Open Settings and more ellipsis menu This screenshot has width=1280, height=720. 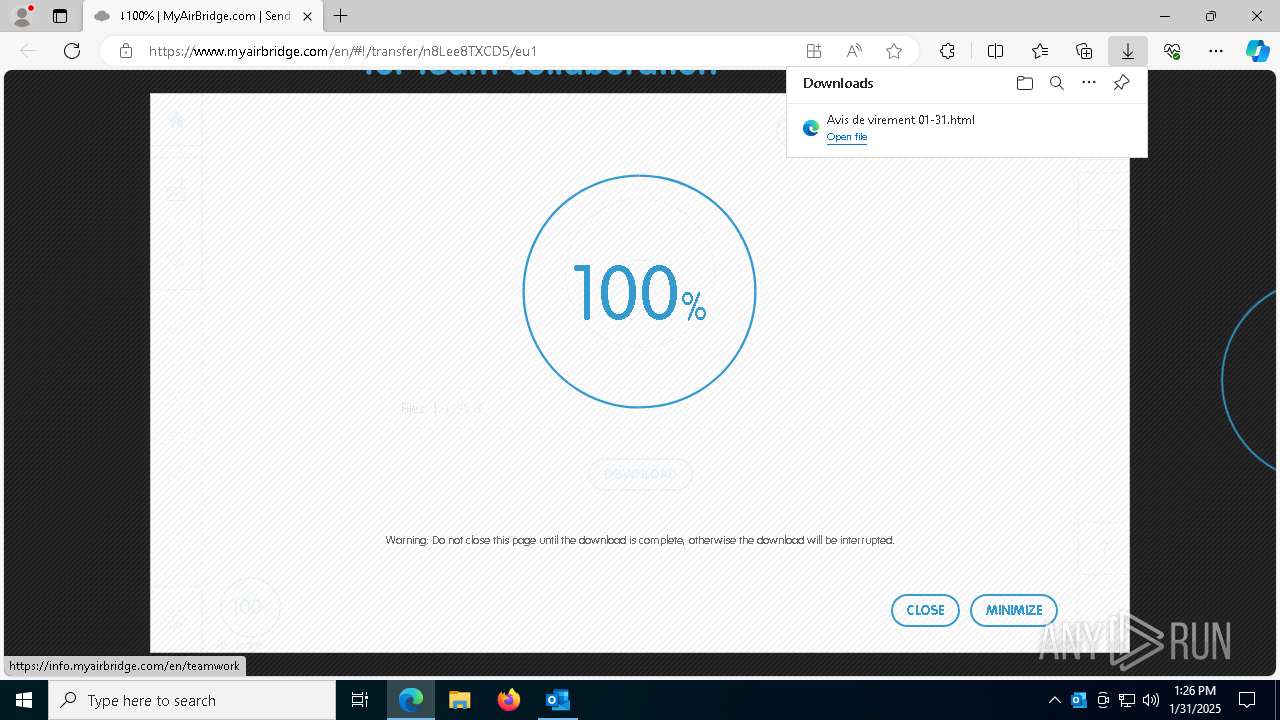pos(1216,51)
